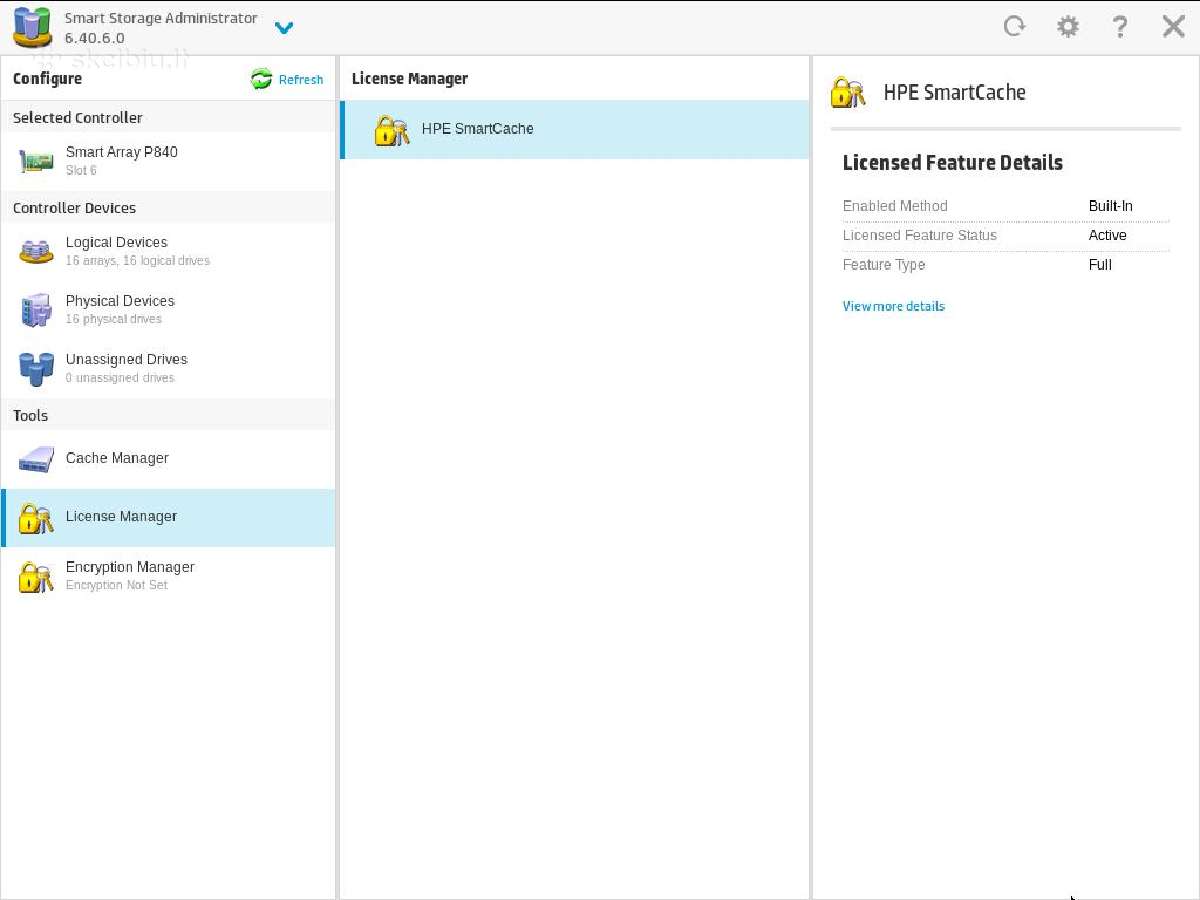
Task: Click the green Refresh arrows icon
Action: coord(262,80)
